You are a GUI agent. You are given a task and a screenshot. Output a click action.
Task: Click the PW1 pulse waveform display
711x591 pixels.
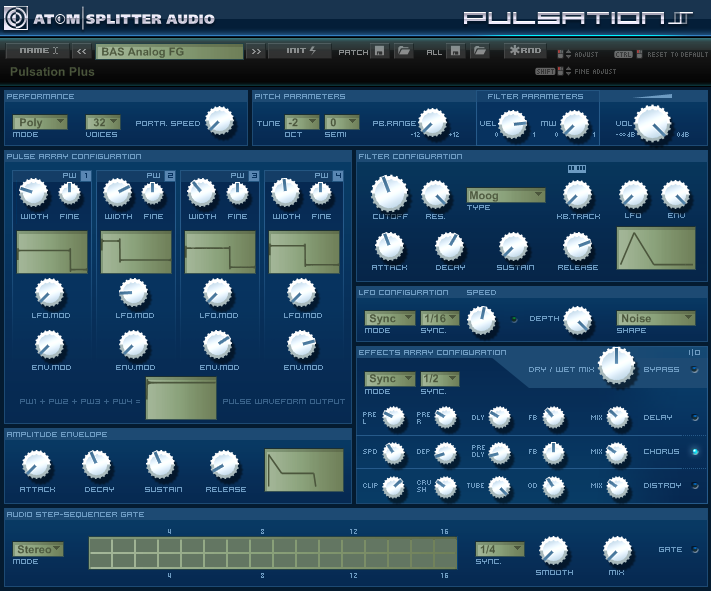52,252
